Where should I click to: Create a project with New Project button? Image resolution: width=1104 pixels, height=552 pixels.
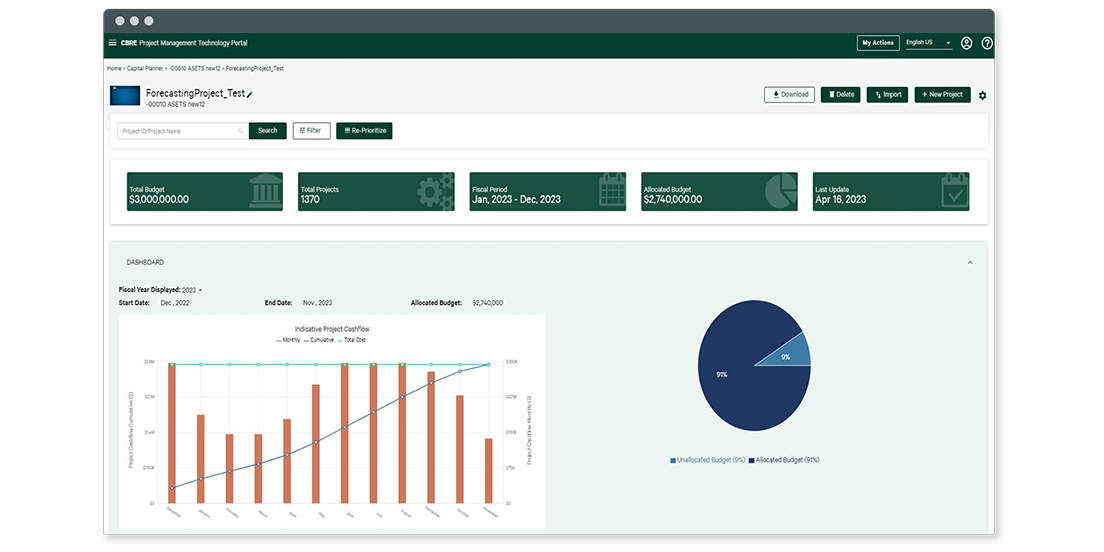click(x=942, y=95)
